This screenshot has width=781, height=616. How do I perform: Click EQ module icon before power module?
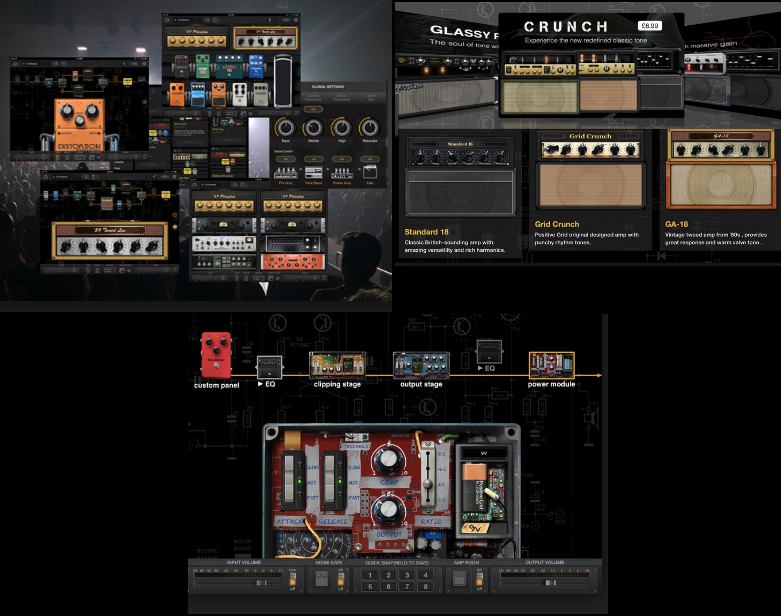point(489,352)
